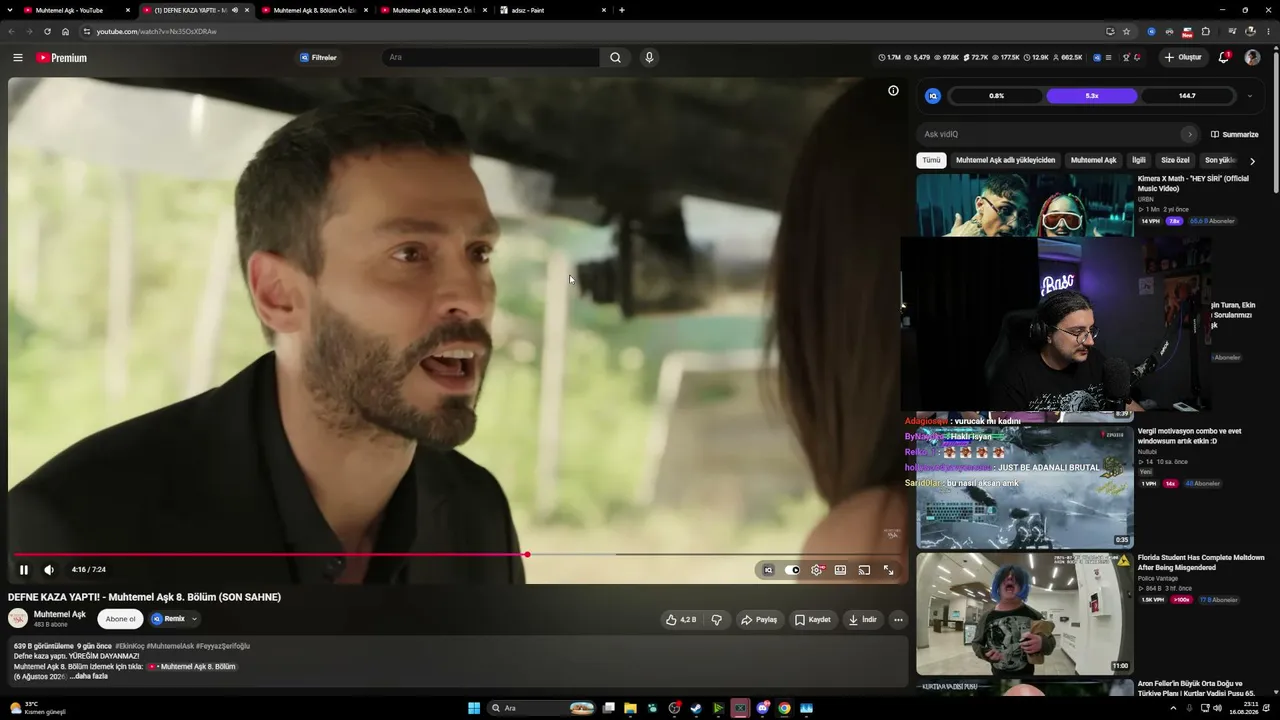Bookmark this page with the star icon
This screenshot has height=720, width=1280.
(1126, 31)
